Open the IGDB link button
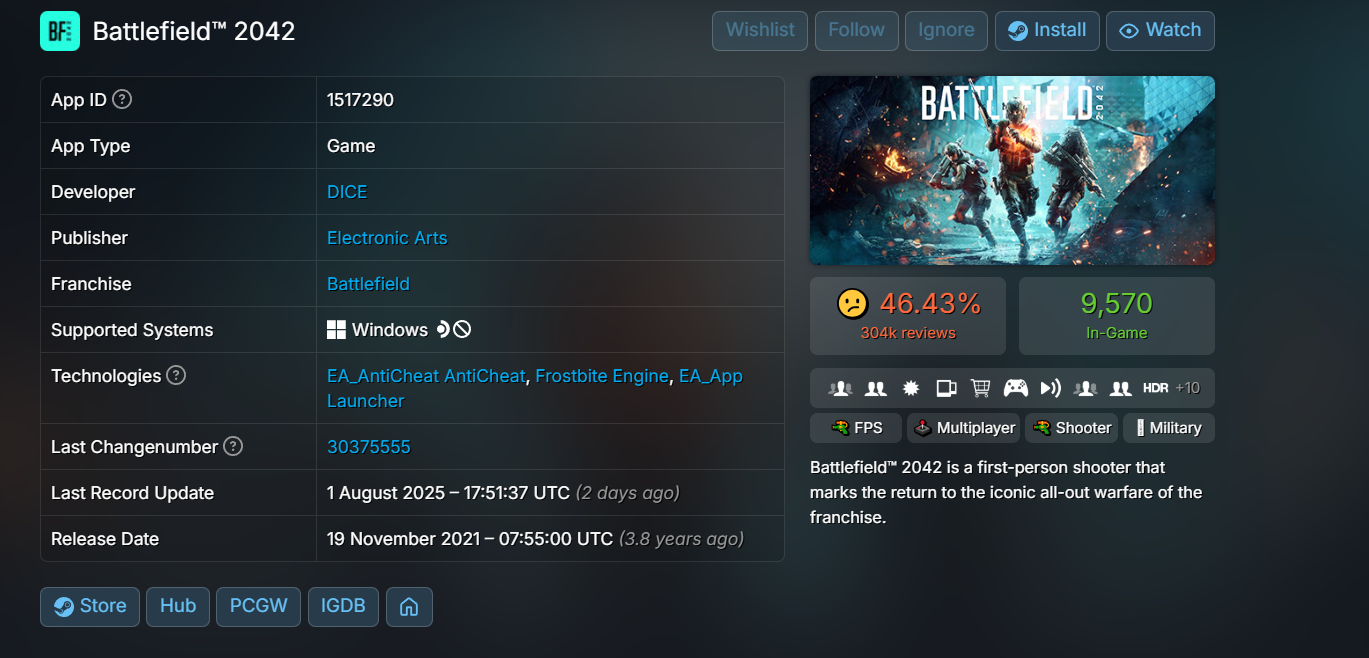The width and height of the screenshot is (1369, 658). click(x=343, y=607)
